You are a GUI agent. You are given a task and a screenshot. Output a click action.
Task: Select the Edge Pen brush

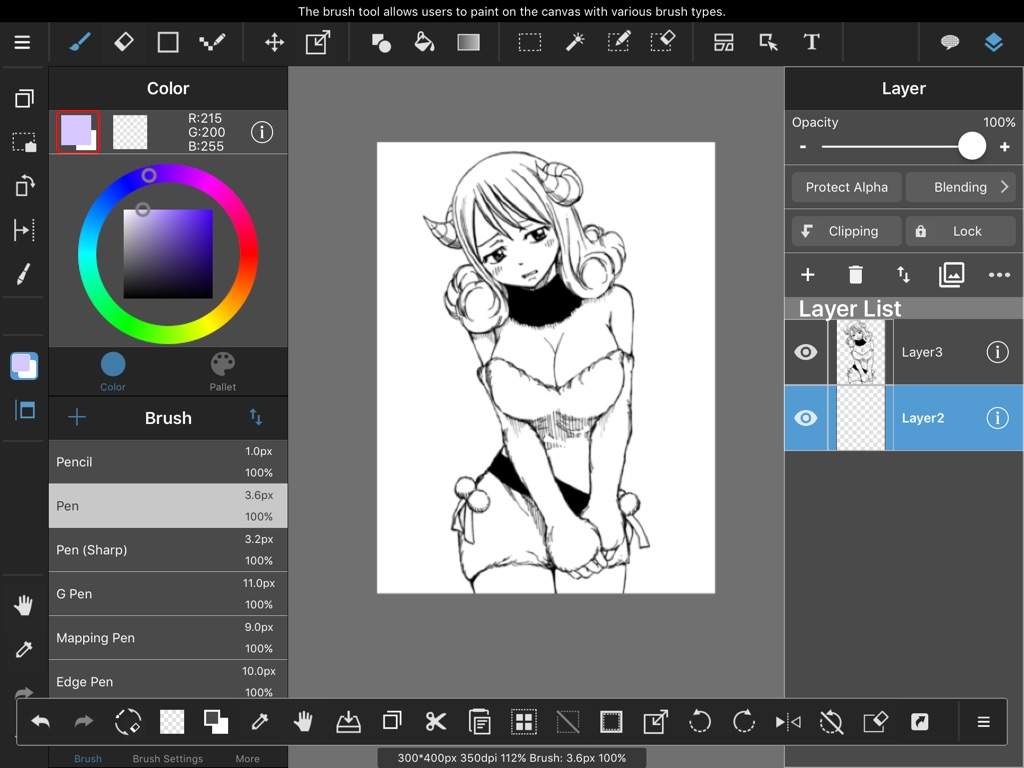(168, 680)
